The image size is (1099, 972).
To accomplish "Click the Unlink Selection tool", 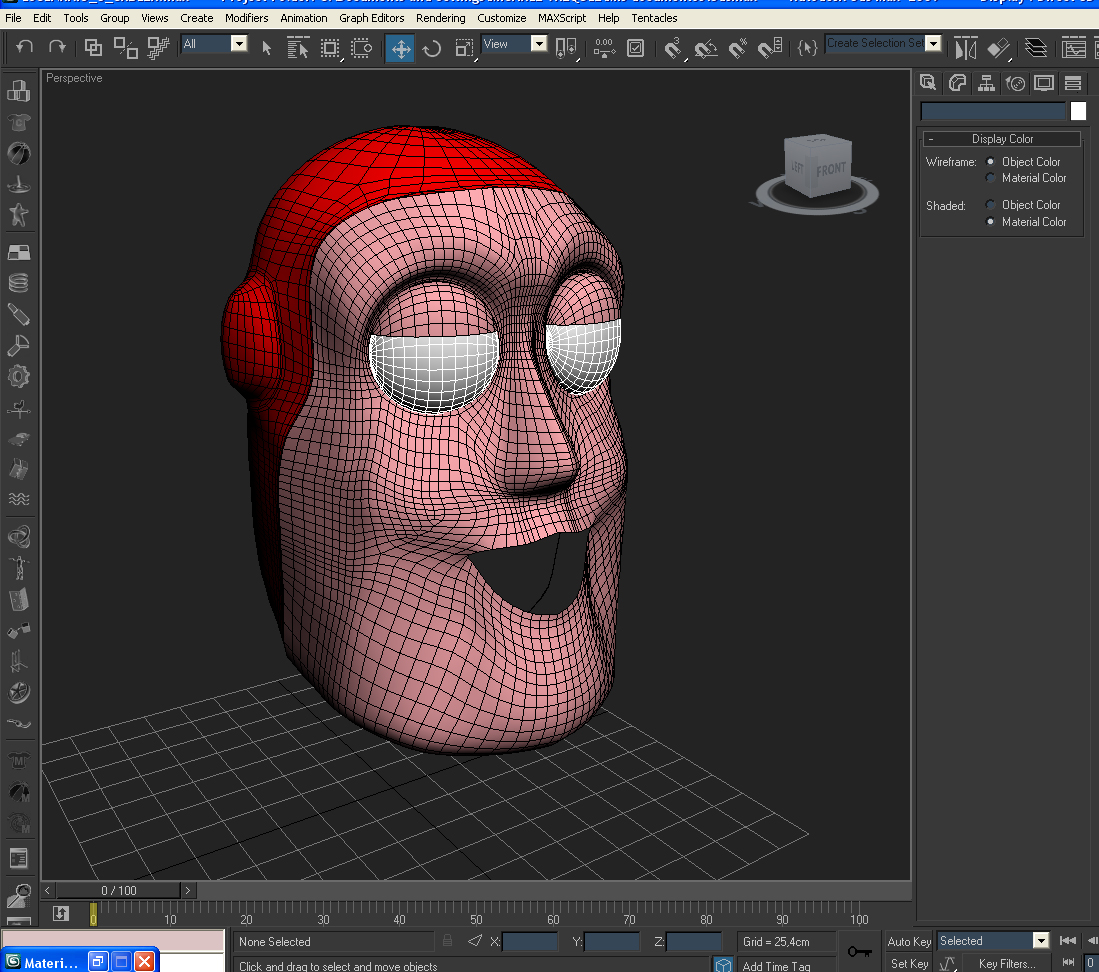I will click(x=125, y=48).
